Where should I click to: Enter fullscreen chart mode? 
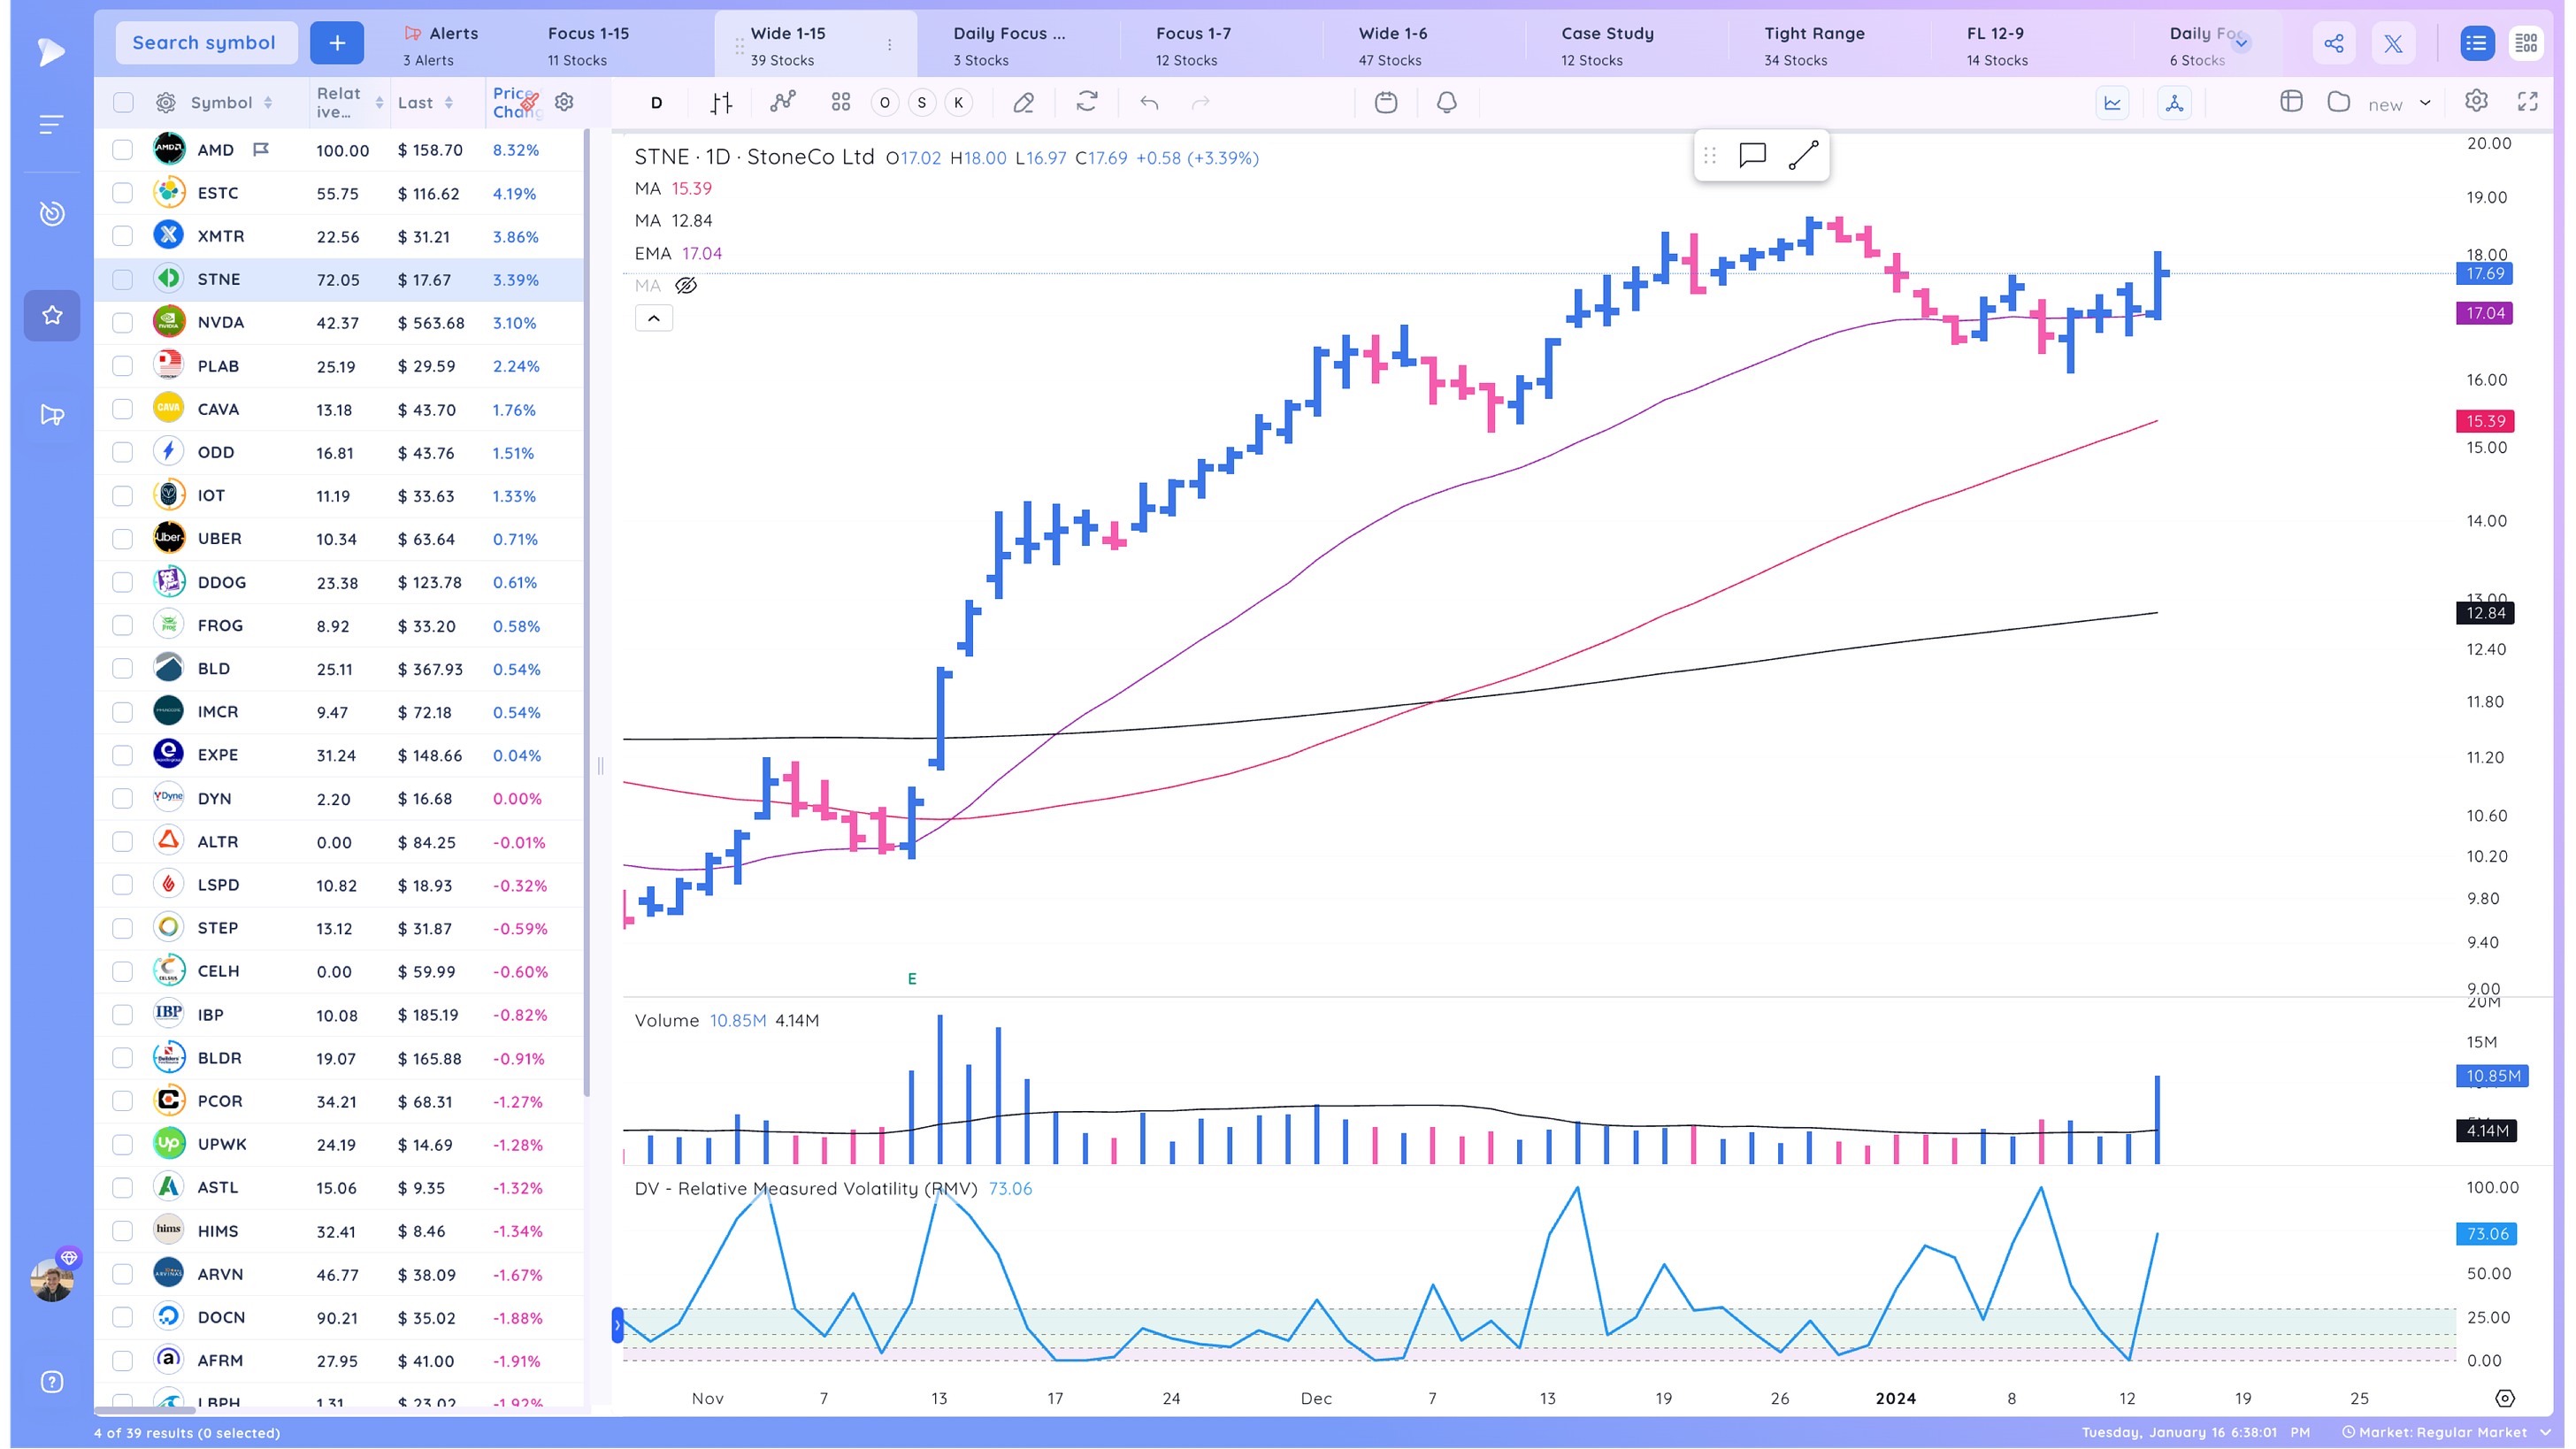pos(2529,102)
